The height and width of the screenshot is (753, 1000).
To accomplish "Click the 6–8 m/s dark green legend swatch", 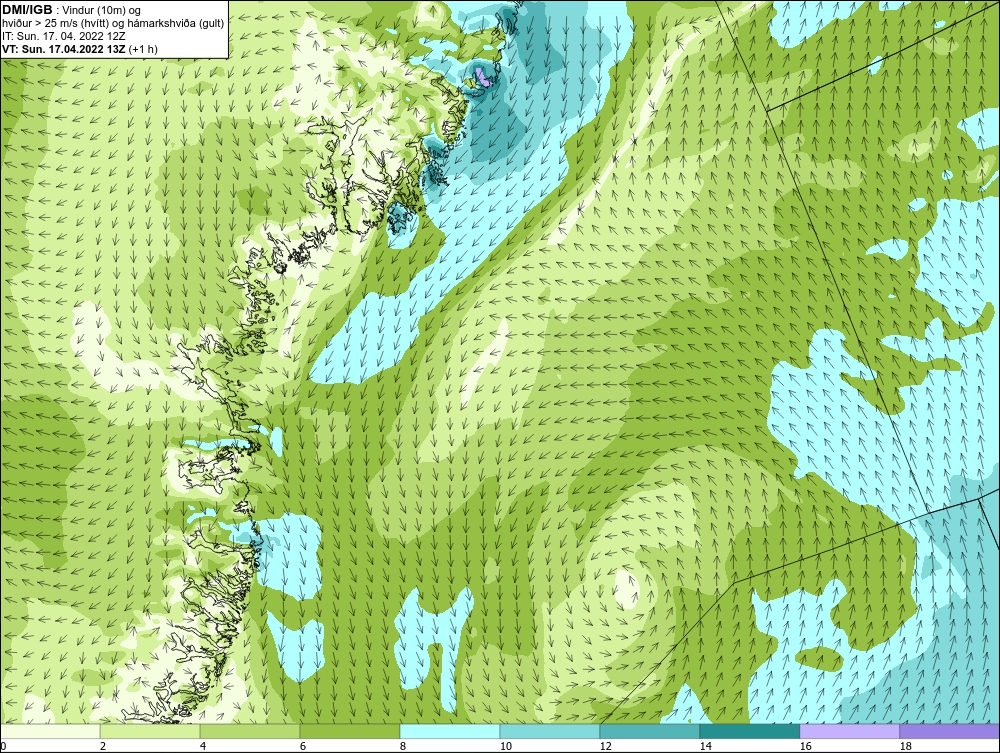I will coord(350,731).
